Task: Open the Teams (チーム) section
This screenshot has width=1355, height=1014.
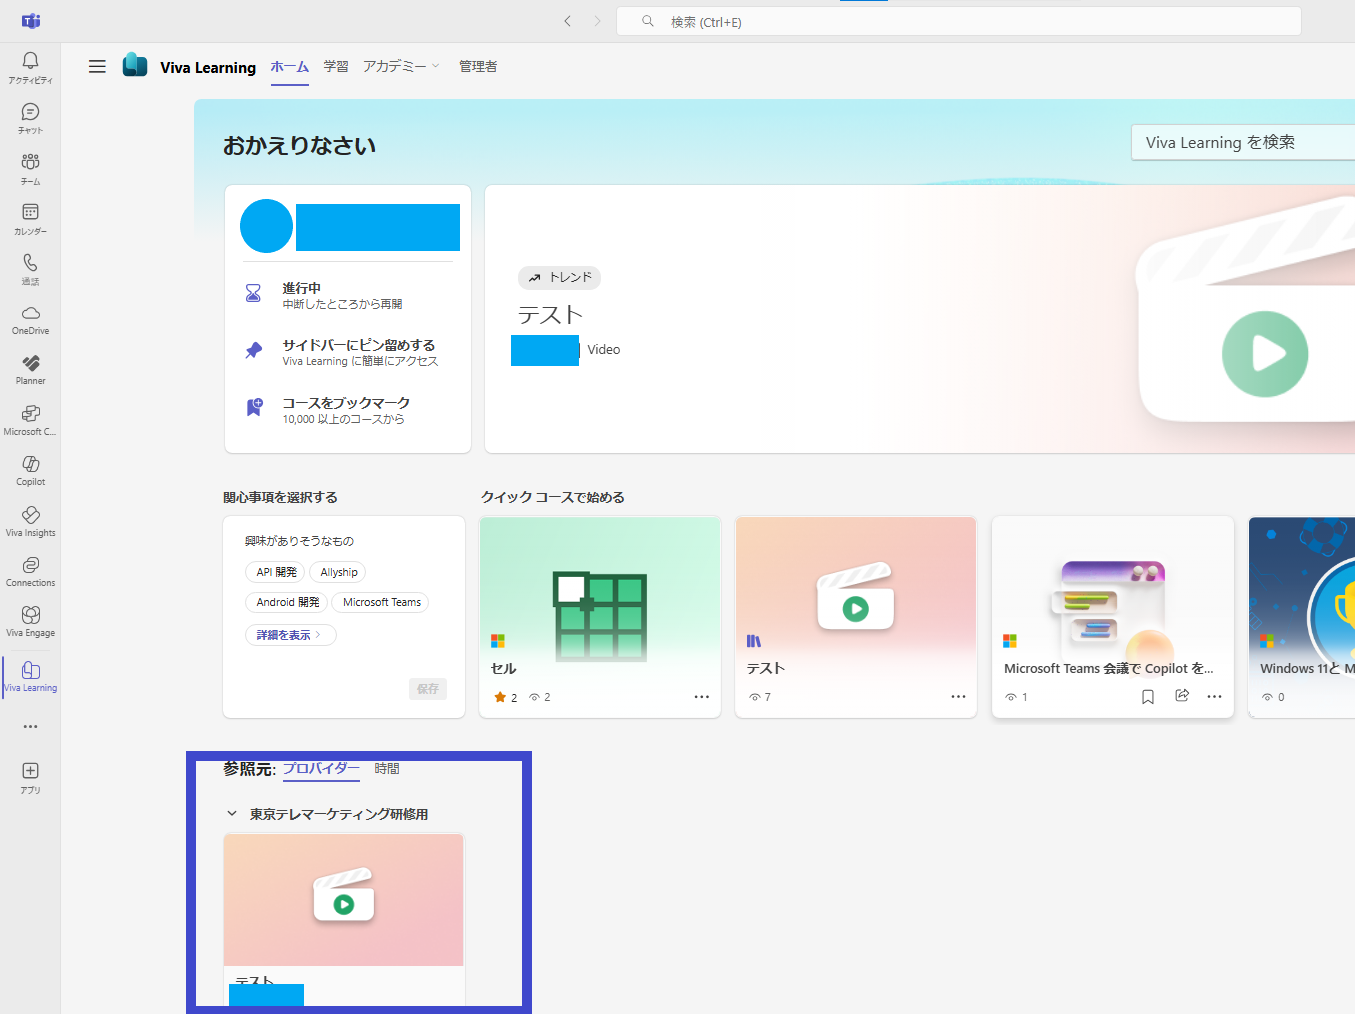Action: 30,168
